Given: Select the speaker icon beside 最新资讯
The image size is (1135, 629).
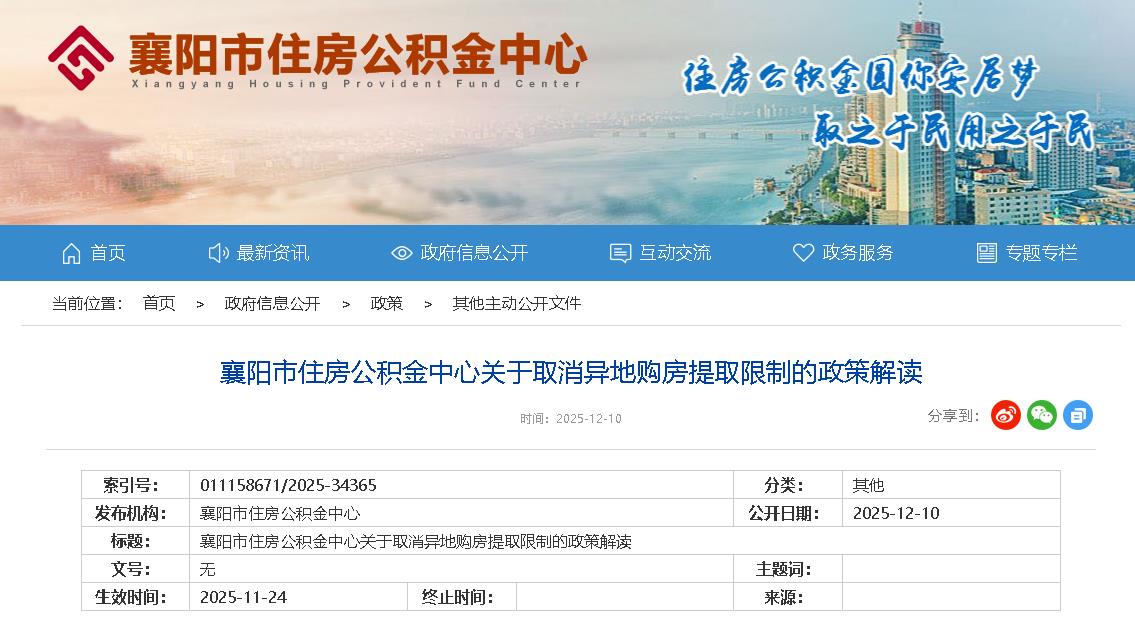Looking at the screenshot, I should (x=219, y=253).
